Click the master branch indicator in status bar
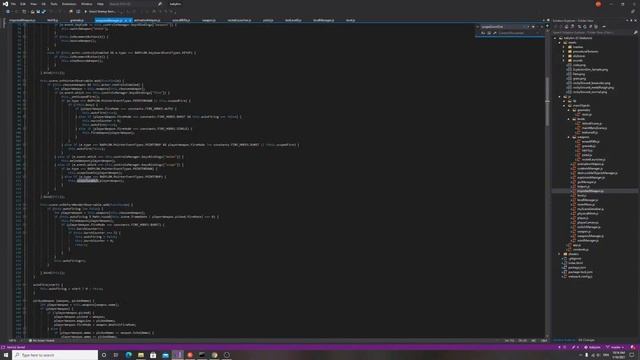Image resolution: width=640 pixels, height=360 pixels. coord(616,347)
